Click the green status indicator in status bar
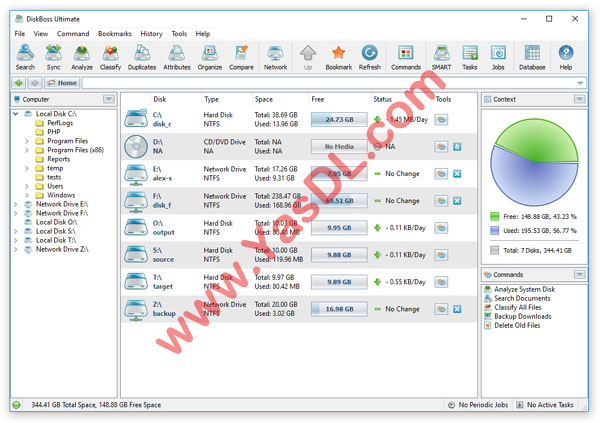 16,405
